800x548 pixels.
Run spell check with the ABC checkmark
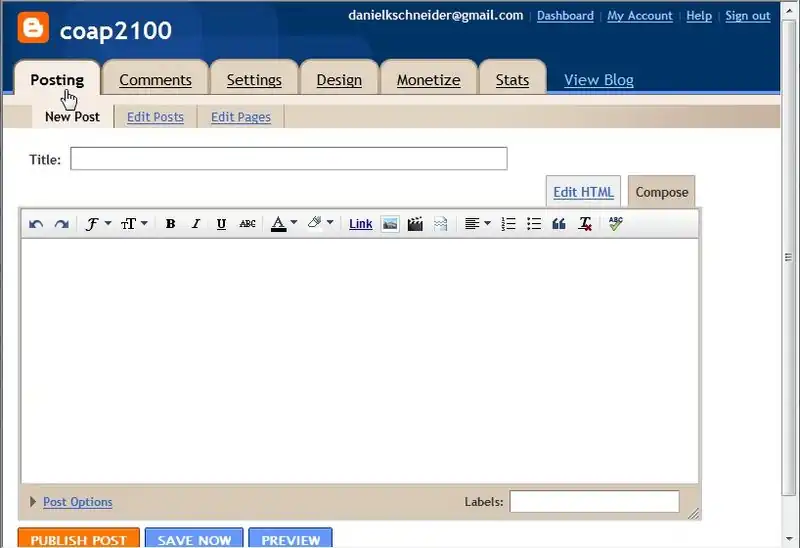(615, 224)
